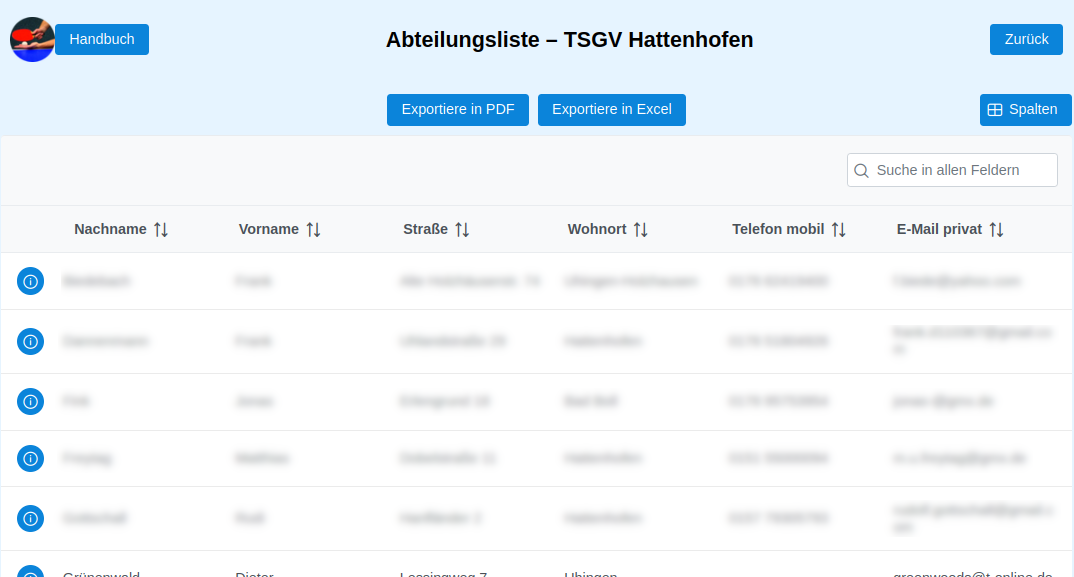Click the E-Mail privat header text
Viewport: 1074px width, 577px height.
click(x=939, y=229)
